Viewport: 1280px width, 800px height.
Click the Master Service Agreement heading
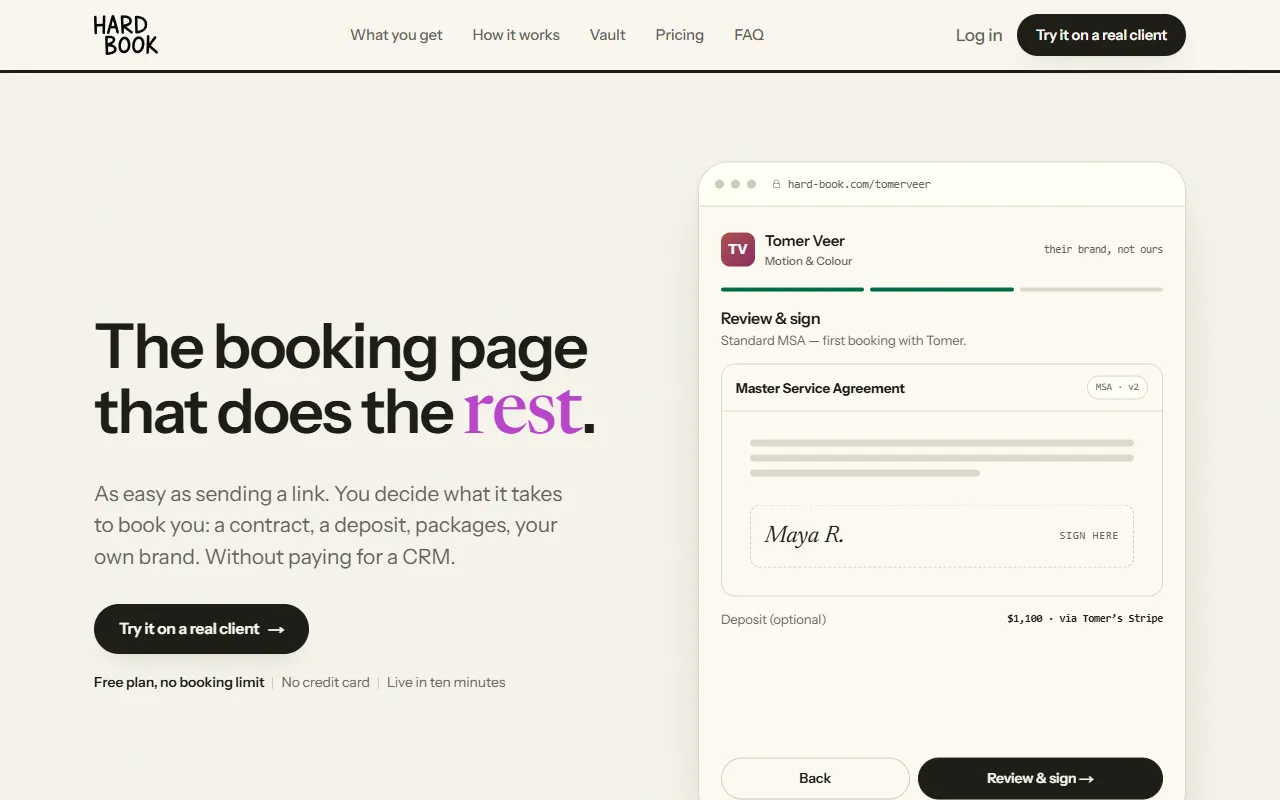coord(820,388)
